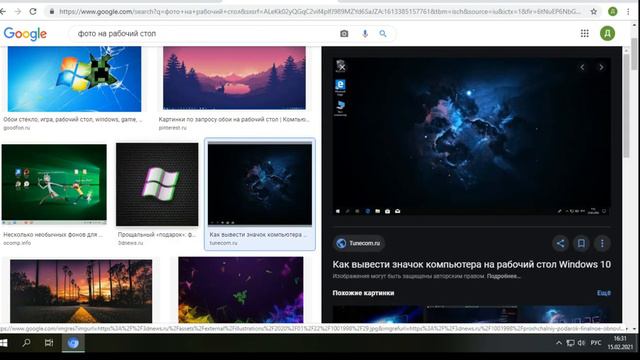Click the goodfon.ru source text

17,128
